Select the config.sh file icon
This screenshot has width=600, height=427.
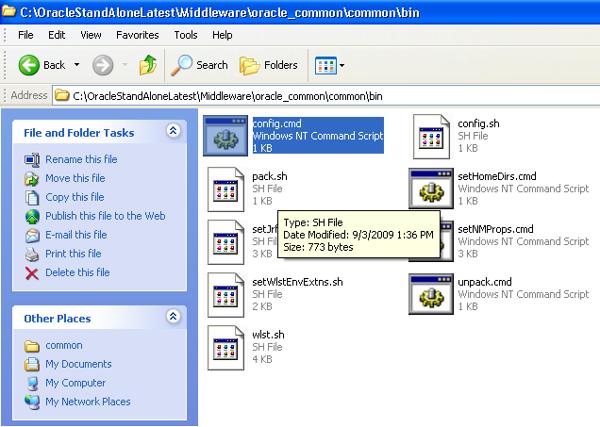(x=431, y=136)
